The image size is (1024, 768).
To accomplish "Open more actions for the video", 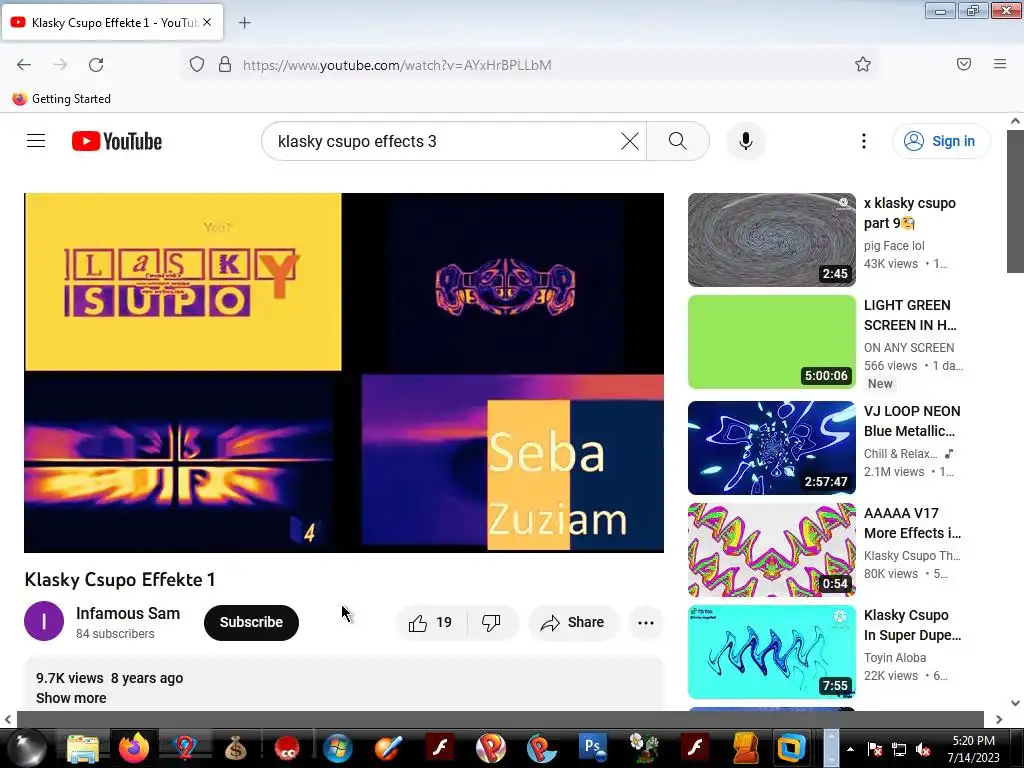I will tap(646, 622).
